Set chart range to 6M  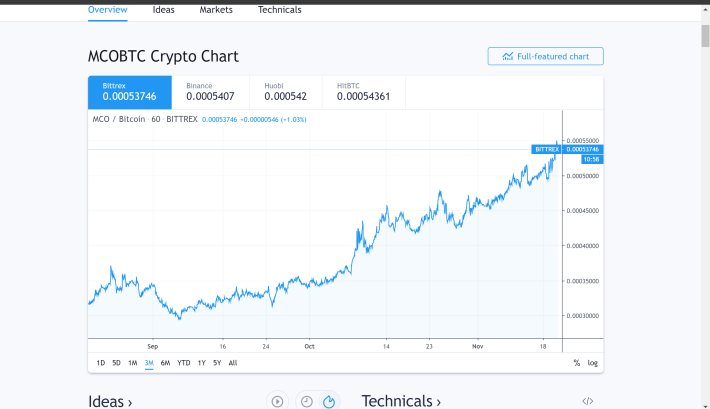[x=165, y=363]
